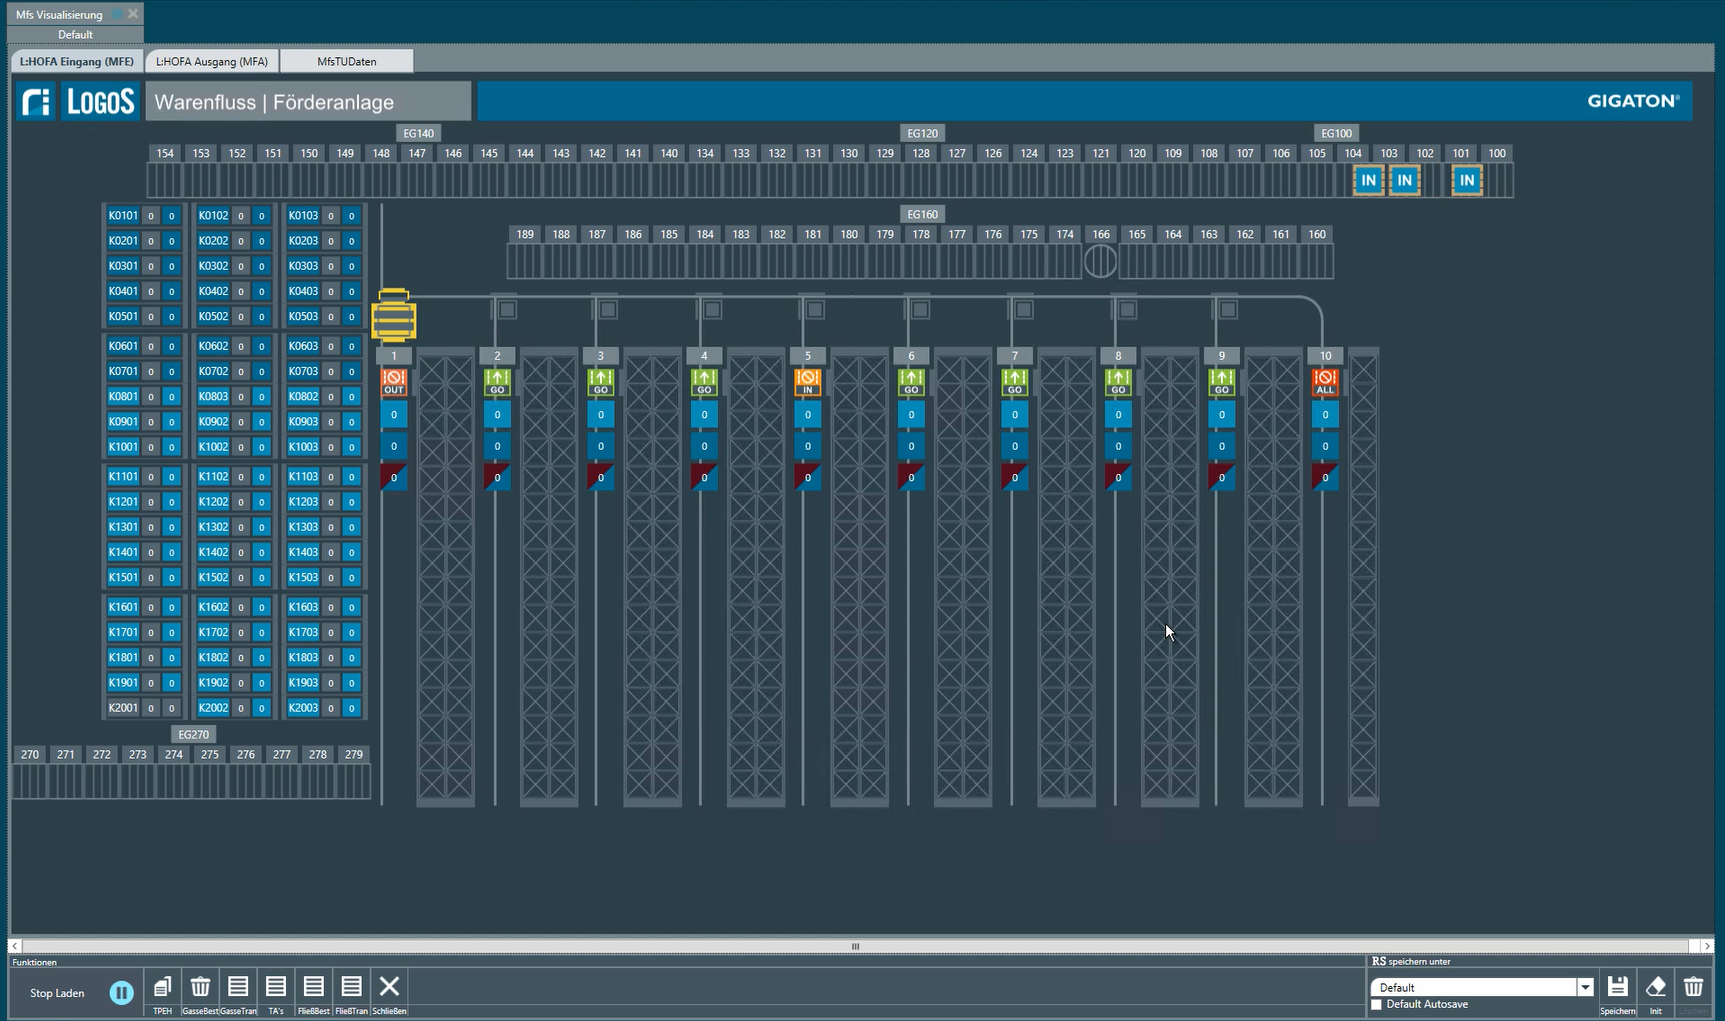
Task: Toggle aisle 10 ALL blocked status
Action: tap(1325, 382)
